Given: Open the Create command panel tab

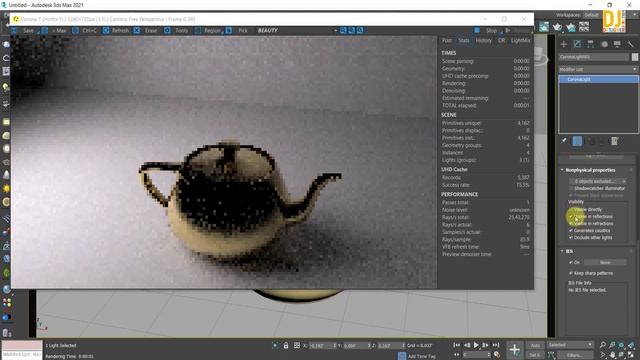Looking at the screenshot, I should 564,44.
